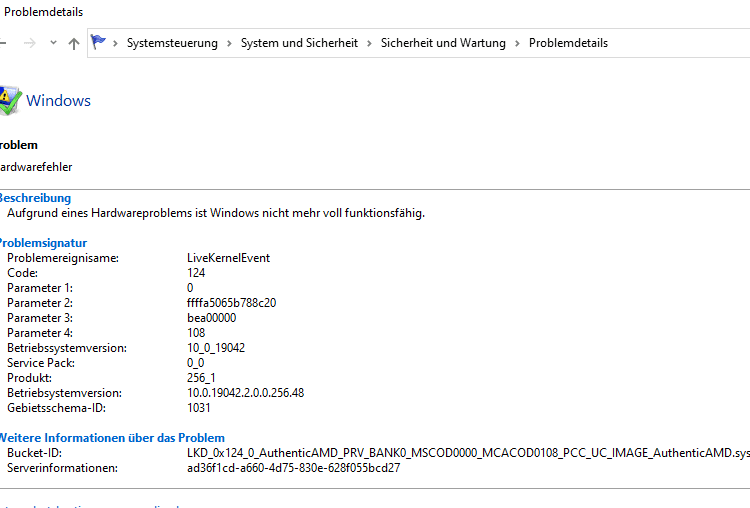Click the Parameter 2 value ffffa5065b788c20
This screenshot has width=750, height=508.
pyautogui.click(x=232, y=303)
